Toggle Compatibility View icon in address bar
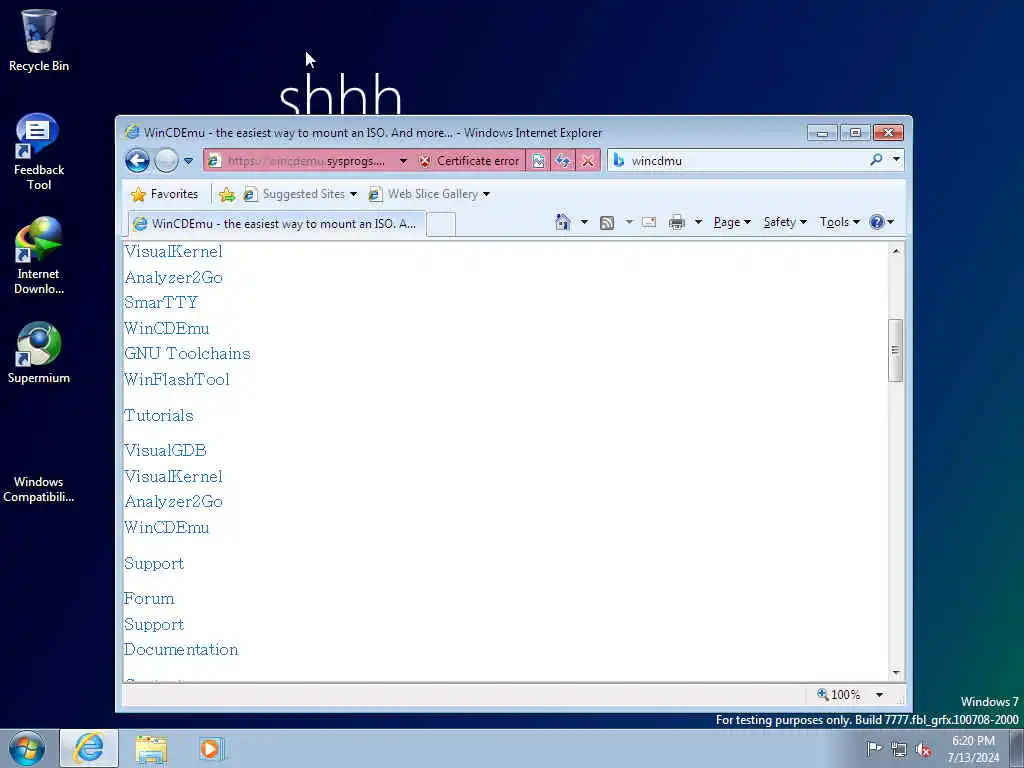Image resolution: width=1024 pixels, height=768 pixels. click(538, 161)
